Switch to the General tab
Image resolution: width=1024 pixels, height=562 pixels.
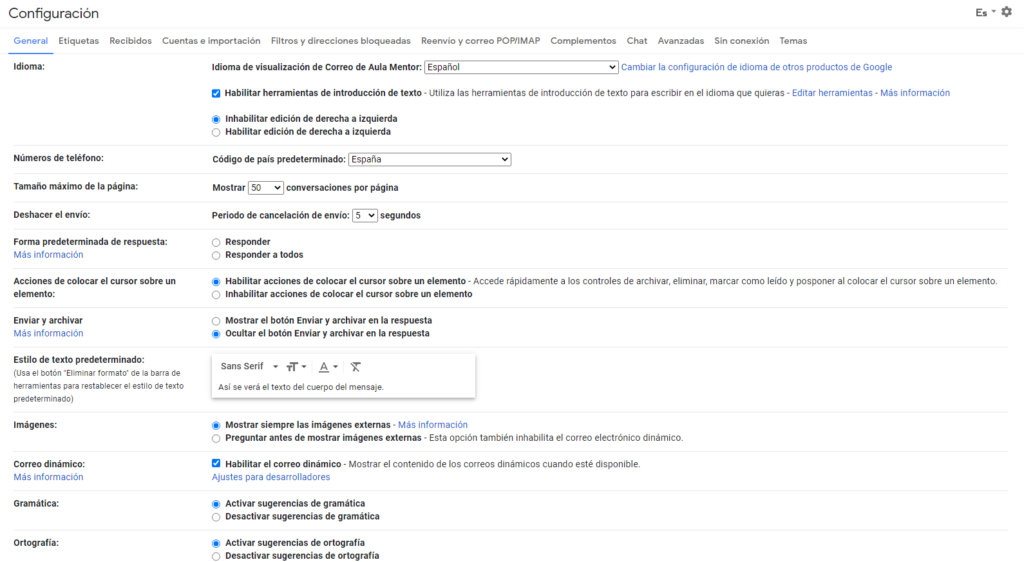(31, 41)
